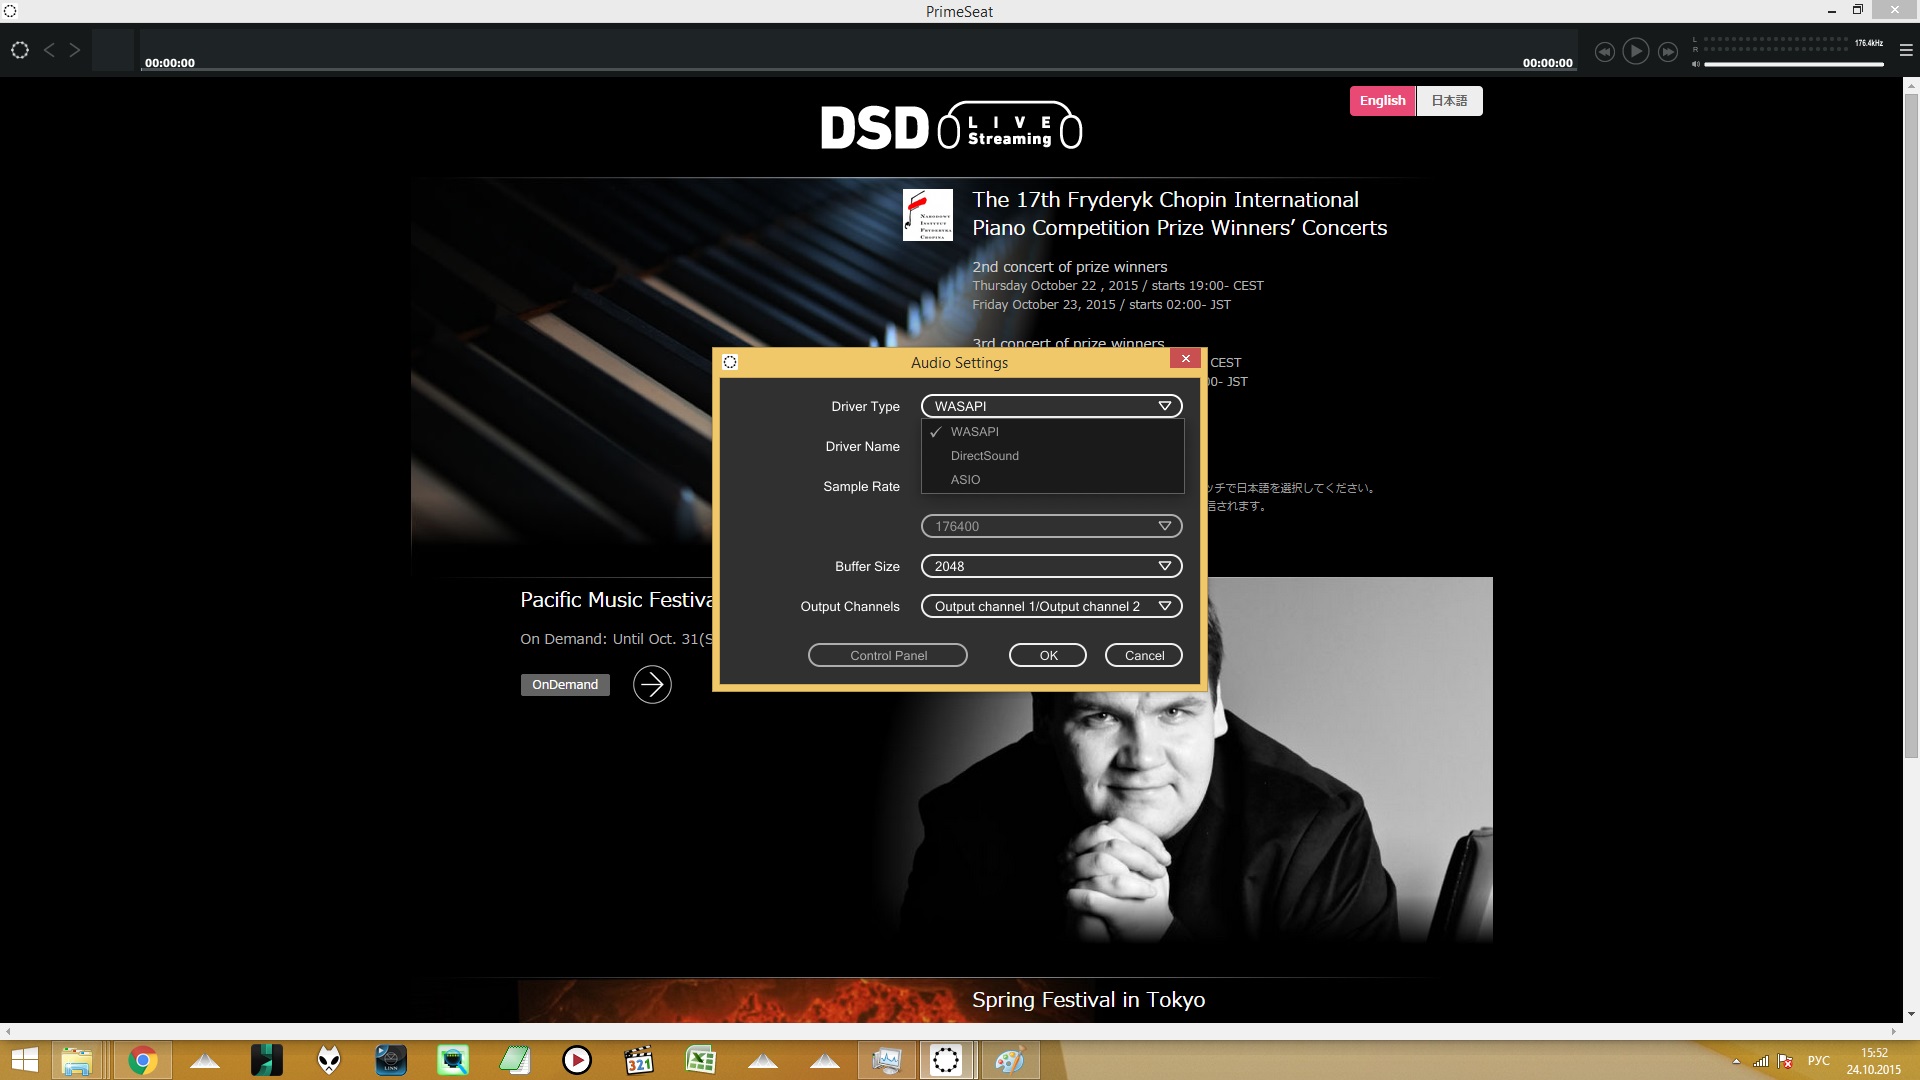Open the dark H app in the taskbar
Screen dimensions: 1920x1080
click(x=267, y=1060)
